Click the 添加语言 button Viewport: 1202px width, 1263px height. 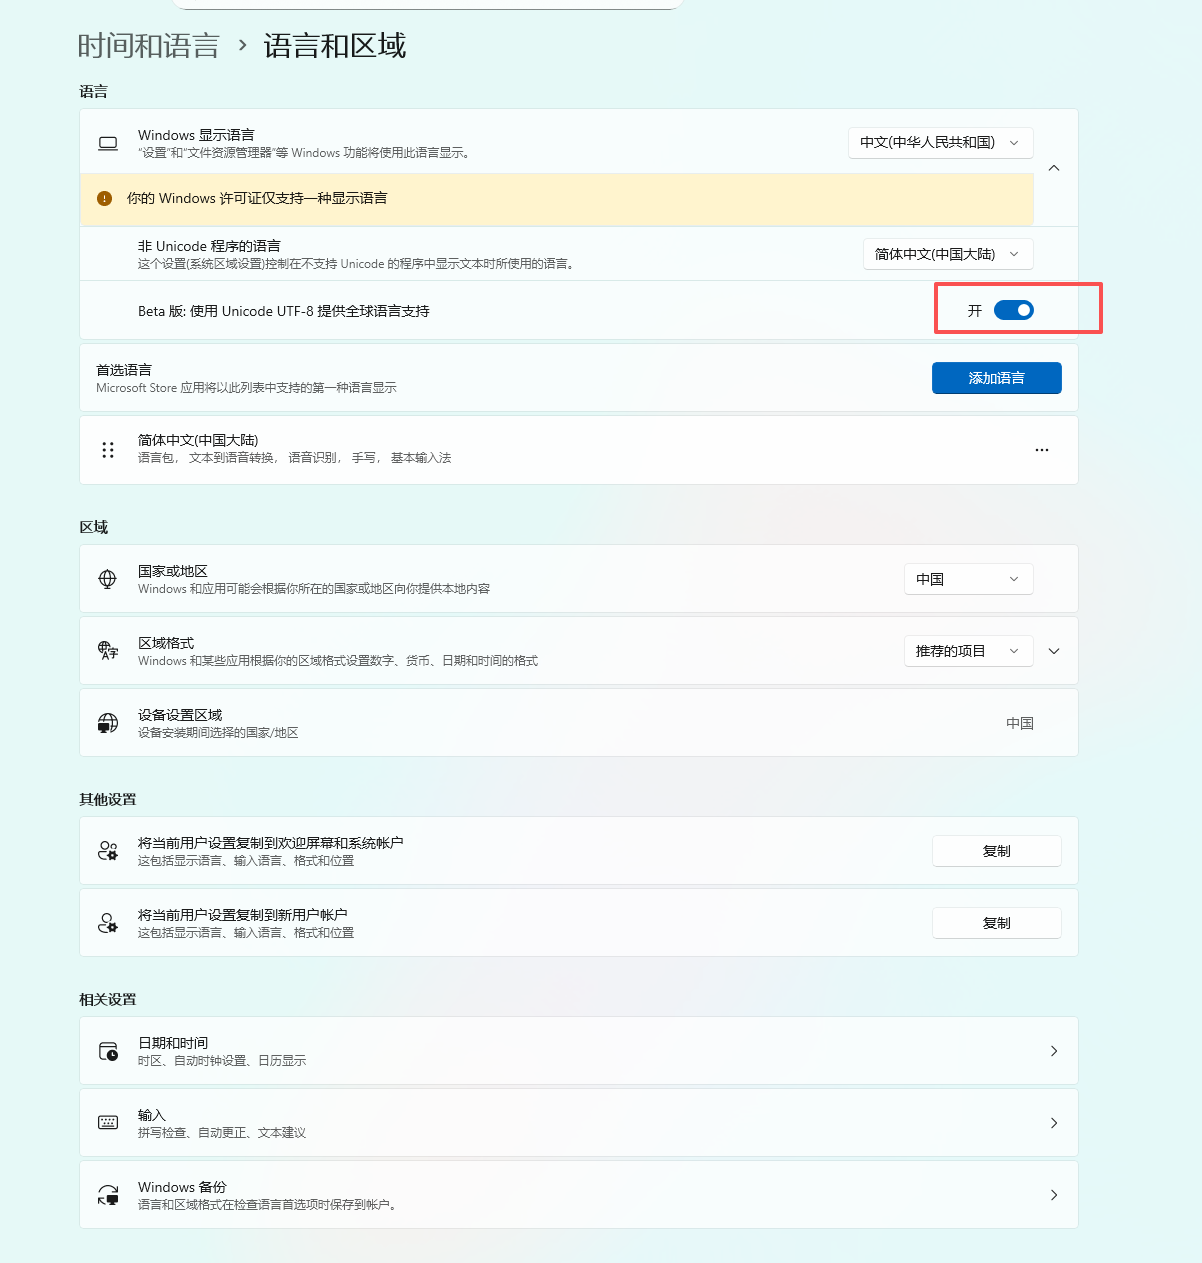click(x=996, y=378)
